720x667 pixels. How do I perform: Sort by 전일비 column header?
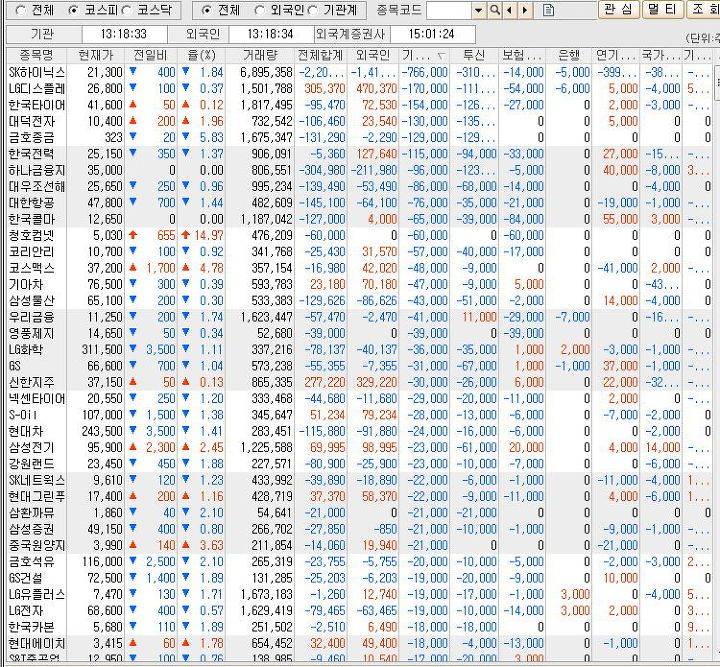(x=151, y=56)
